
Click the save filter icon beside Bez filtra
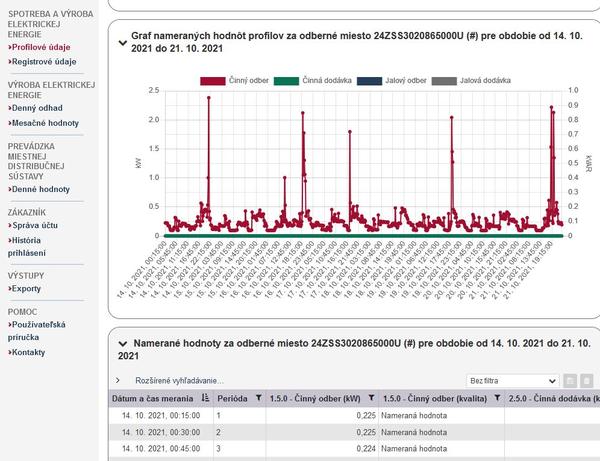click(x=570, y=381)
